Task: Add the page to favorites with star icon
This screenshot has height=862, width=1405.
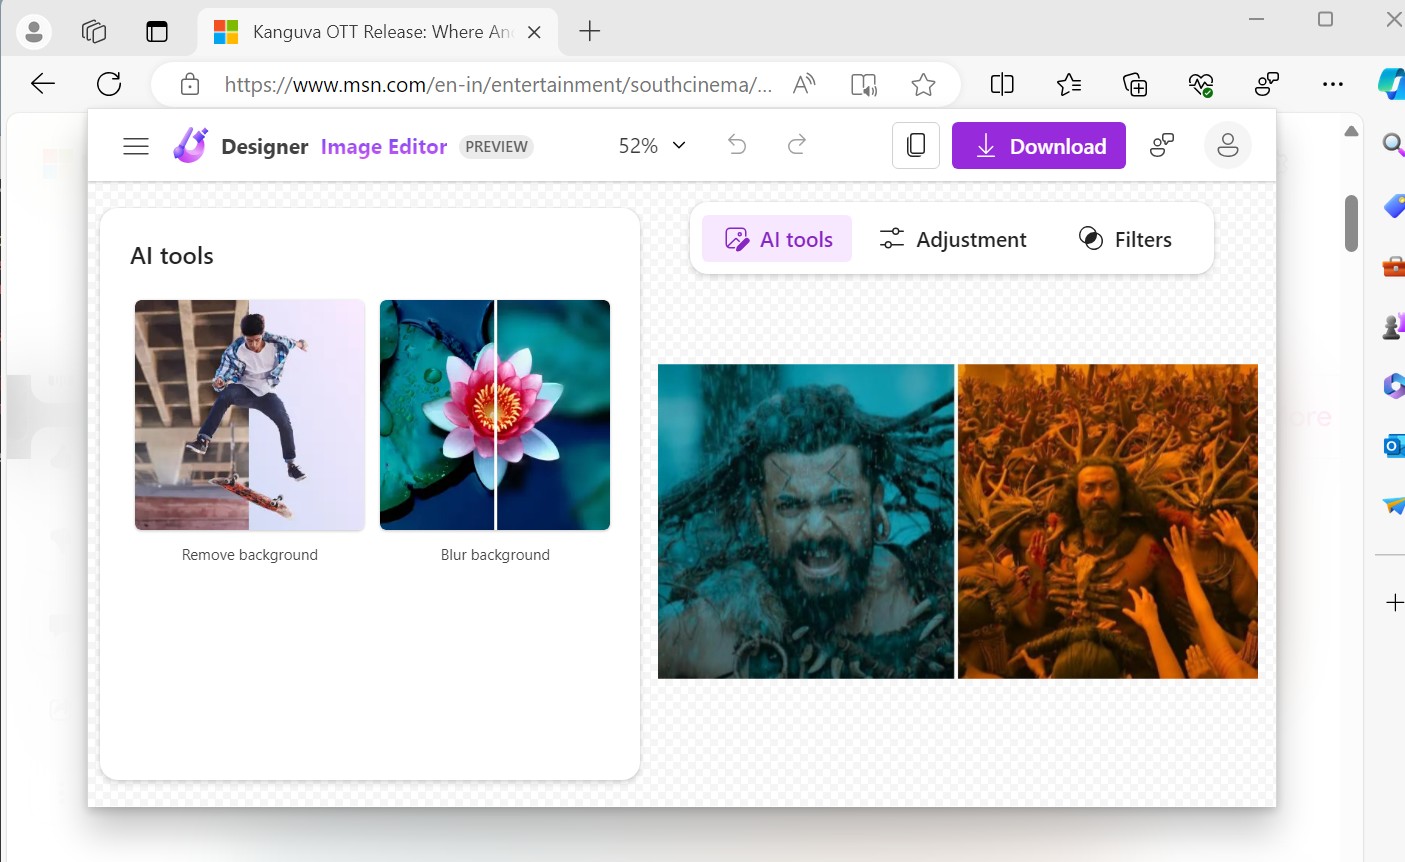Action: pyautogui.click(x=923, y=84)
